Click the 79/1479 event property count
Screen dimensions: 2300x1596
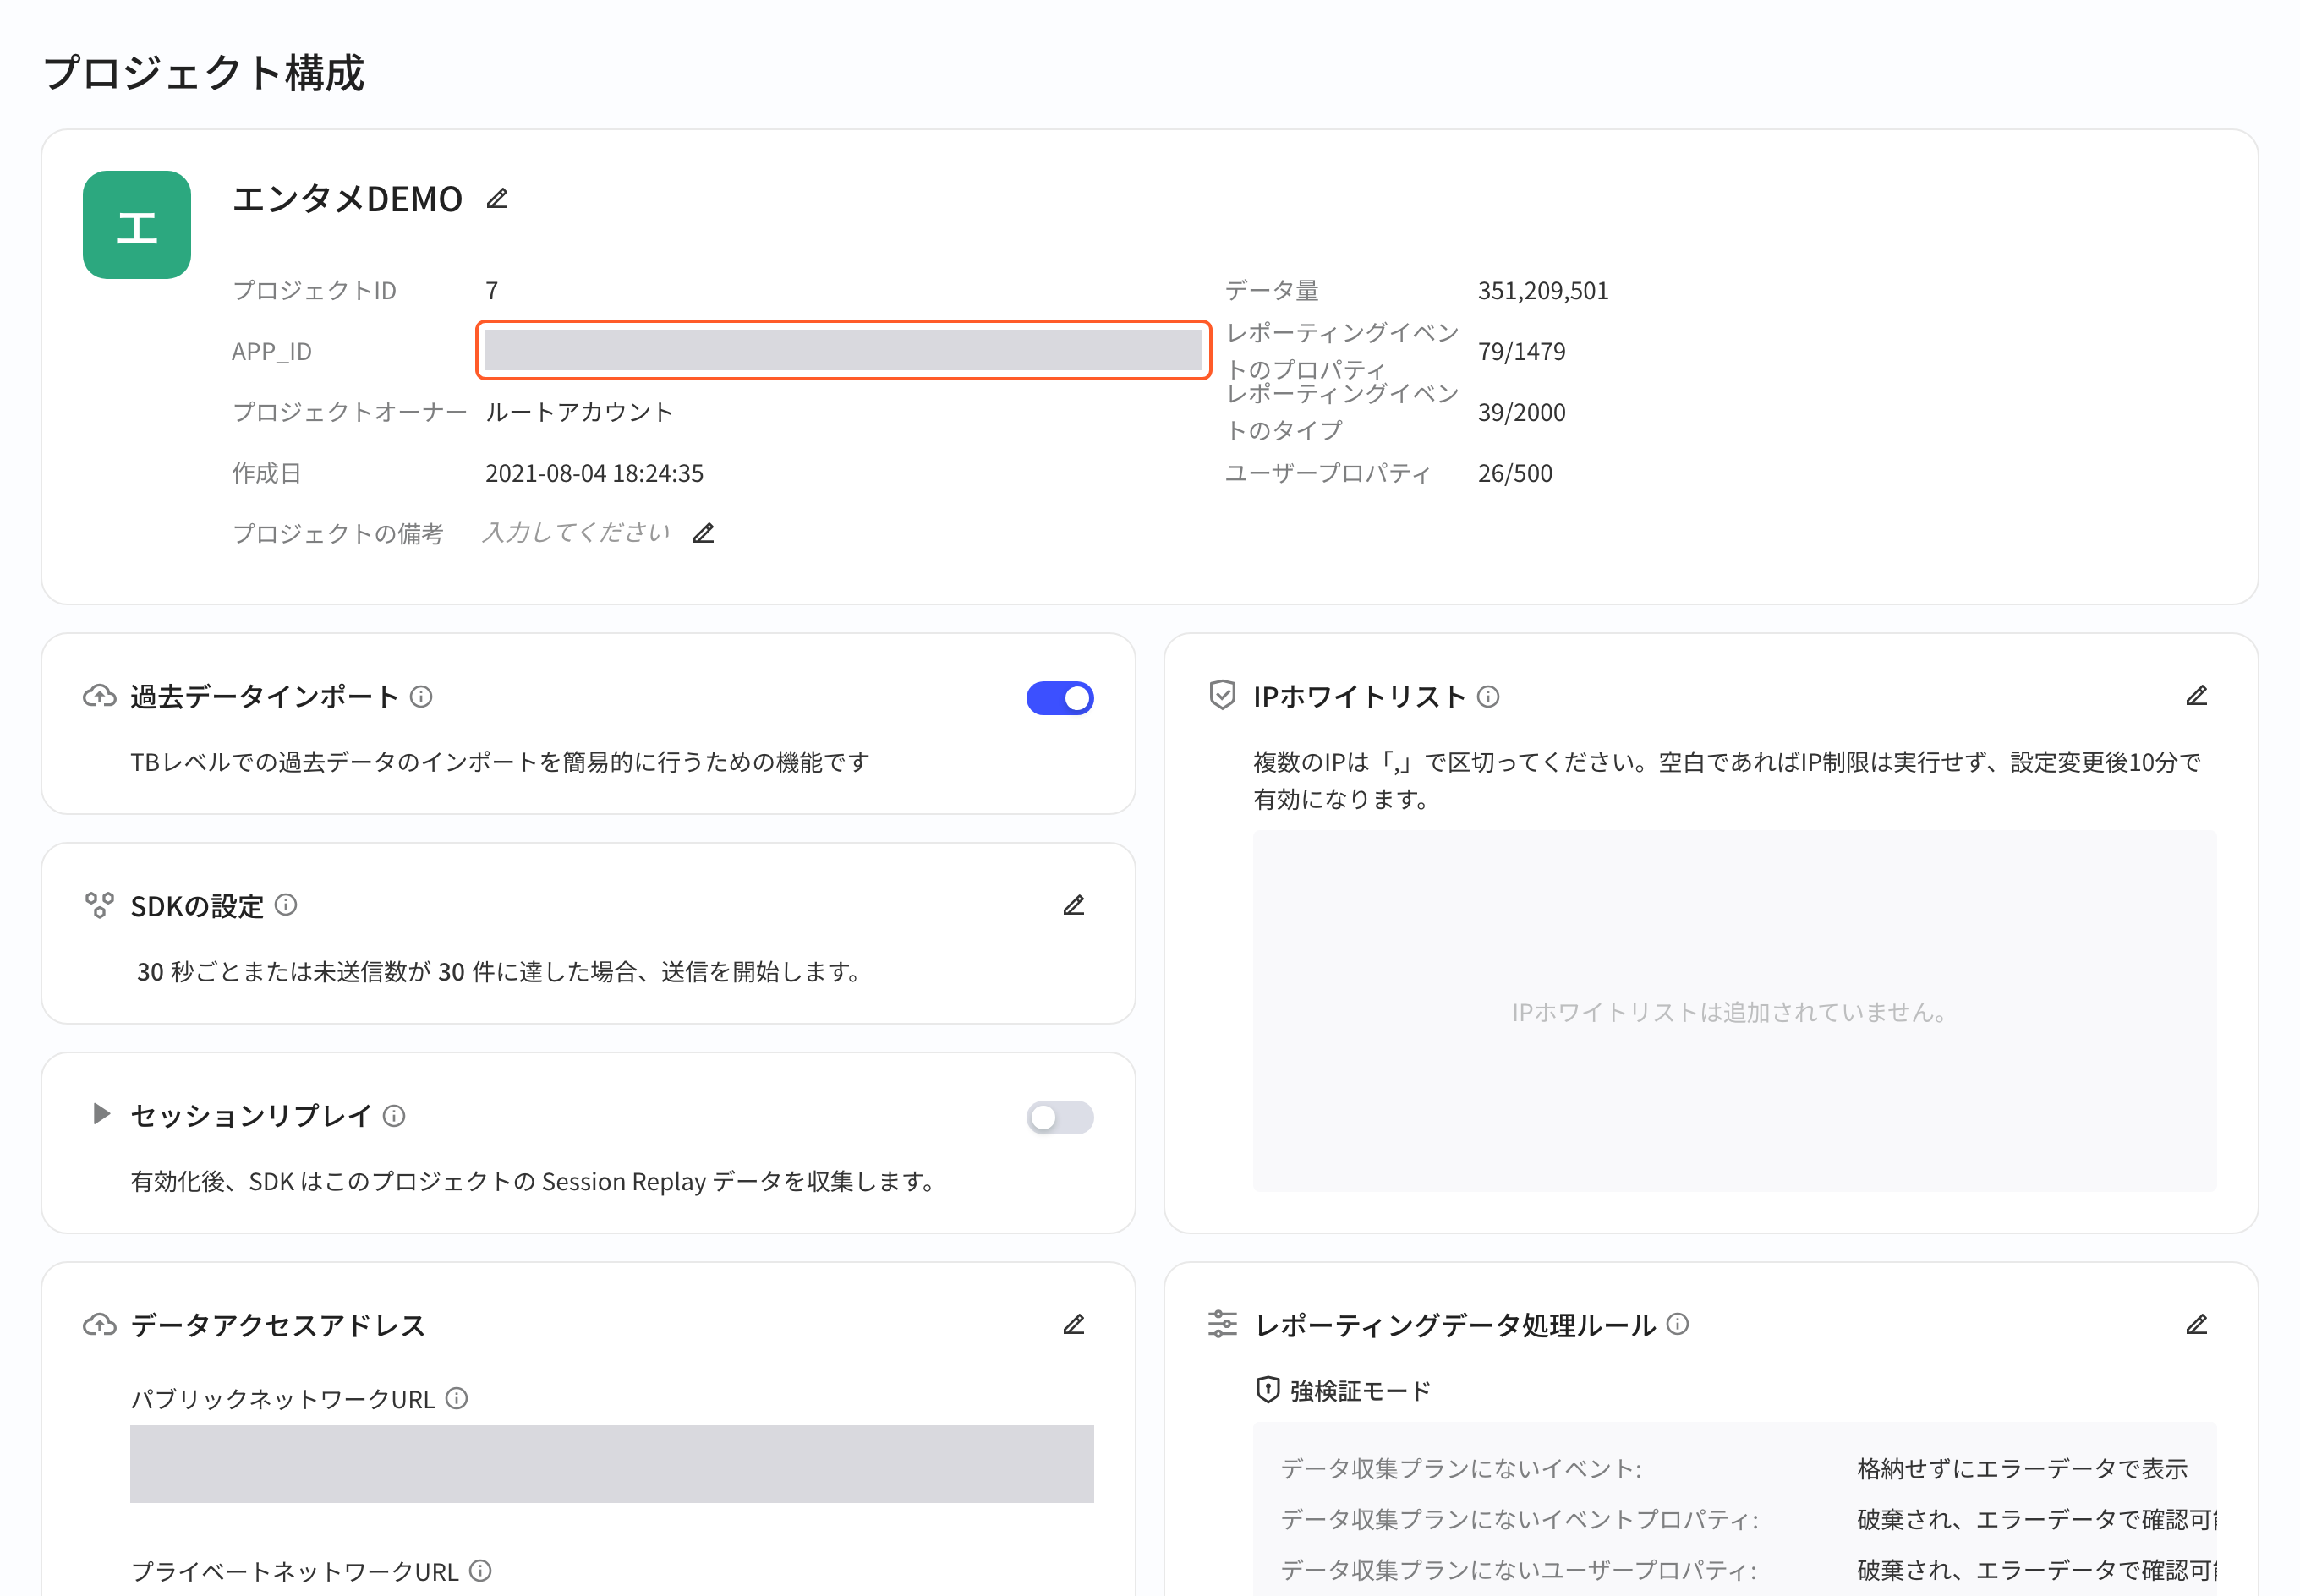point(1522,352)
